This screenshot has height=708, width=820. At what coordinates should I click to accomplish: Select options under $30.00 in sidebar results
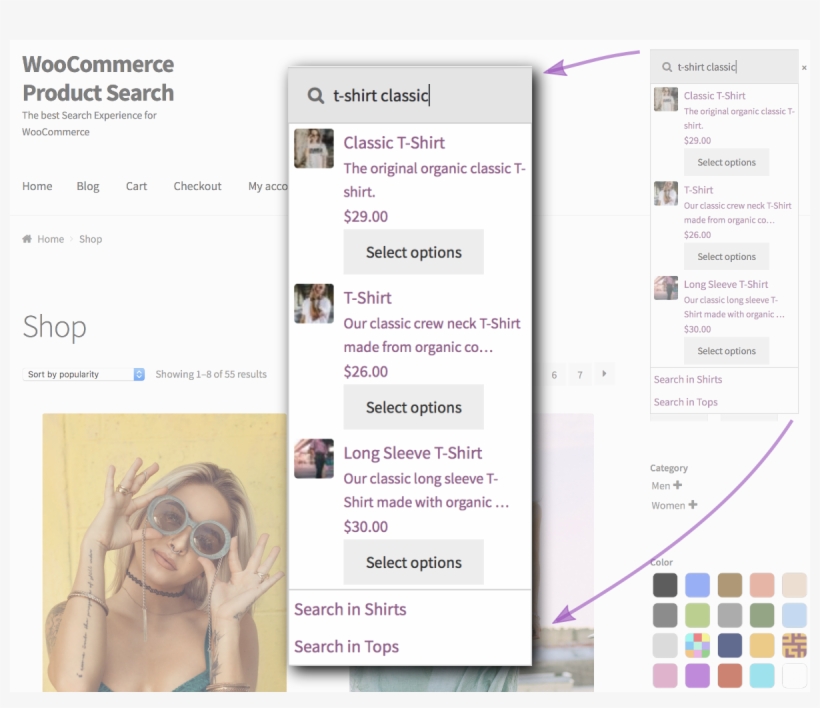pyautogui.click(x=726, y=351)
